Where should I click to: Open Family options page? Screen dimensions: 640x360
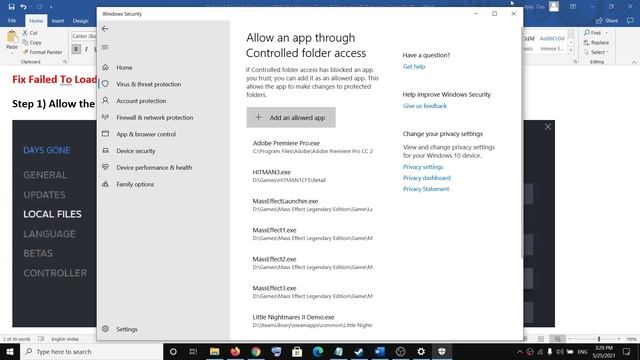(135, 184)
